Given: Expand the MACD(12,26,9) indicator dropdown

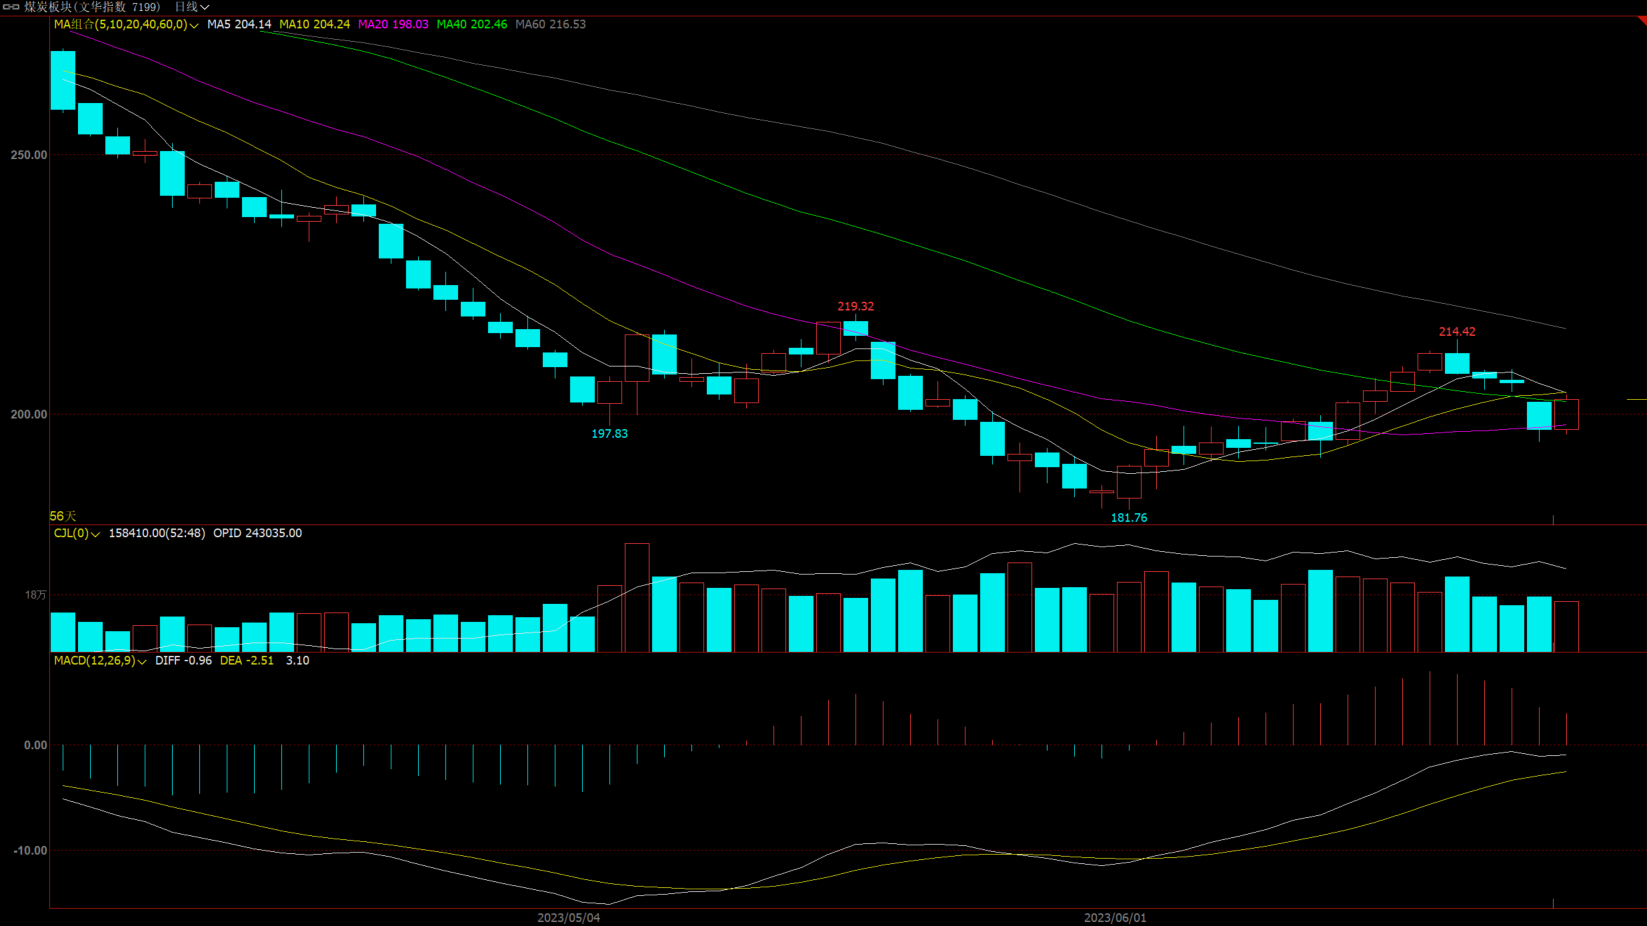Looking at the screenshot, I should click(100, 660).
